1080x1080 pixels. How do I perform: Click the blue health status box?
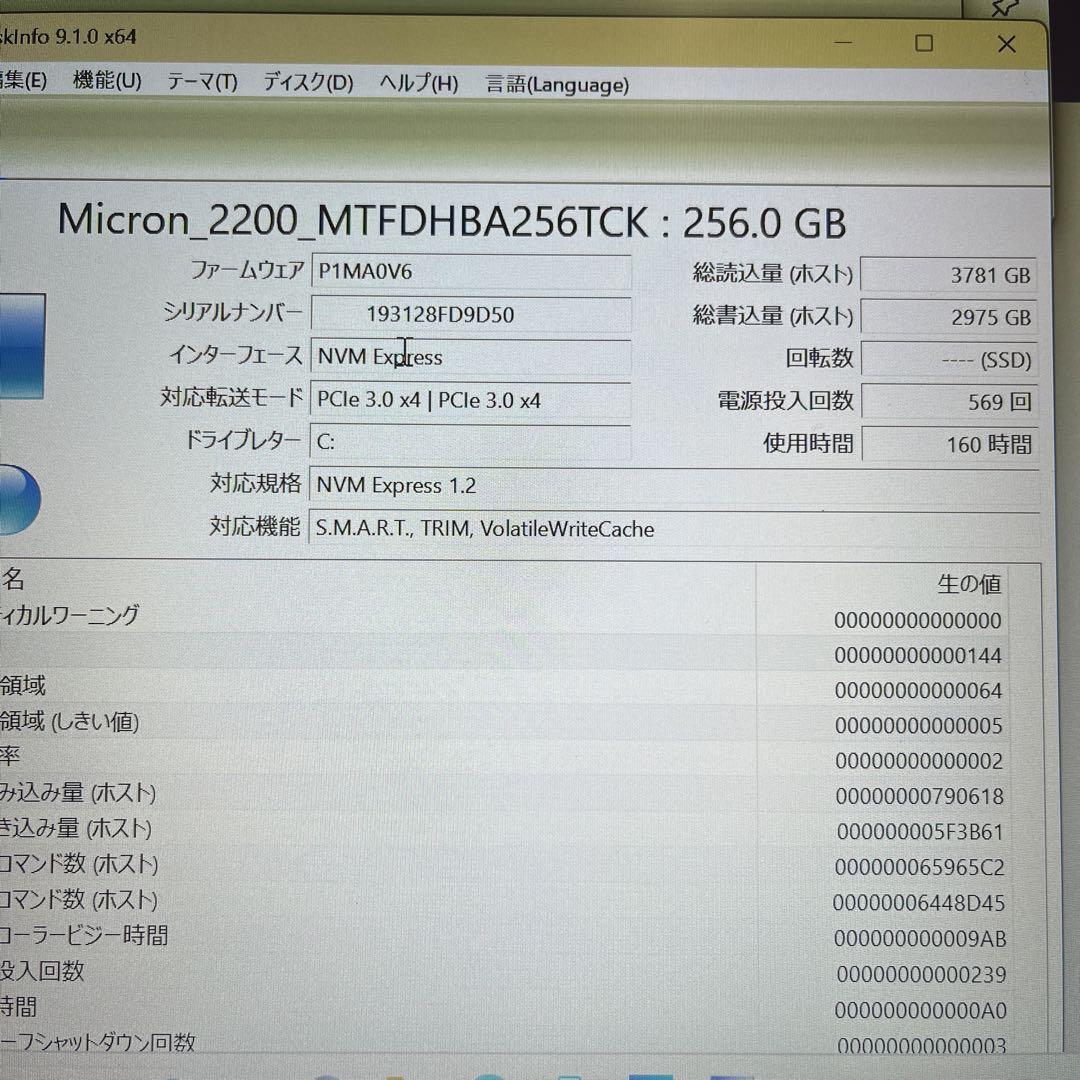click(22, 346)
